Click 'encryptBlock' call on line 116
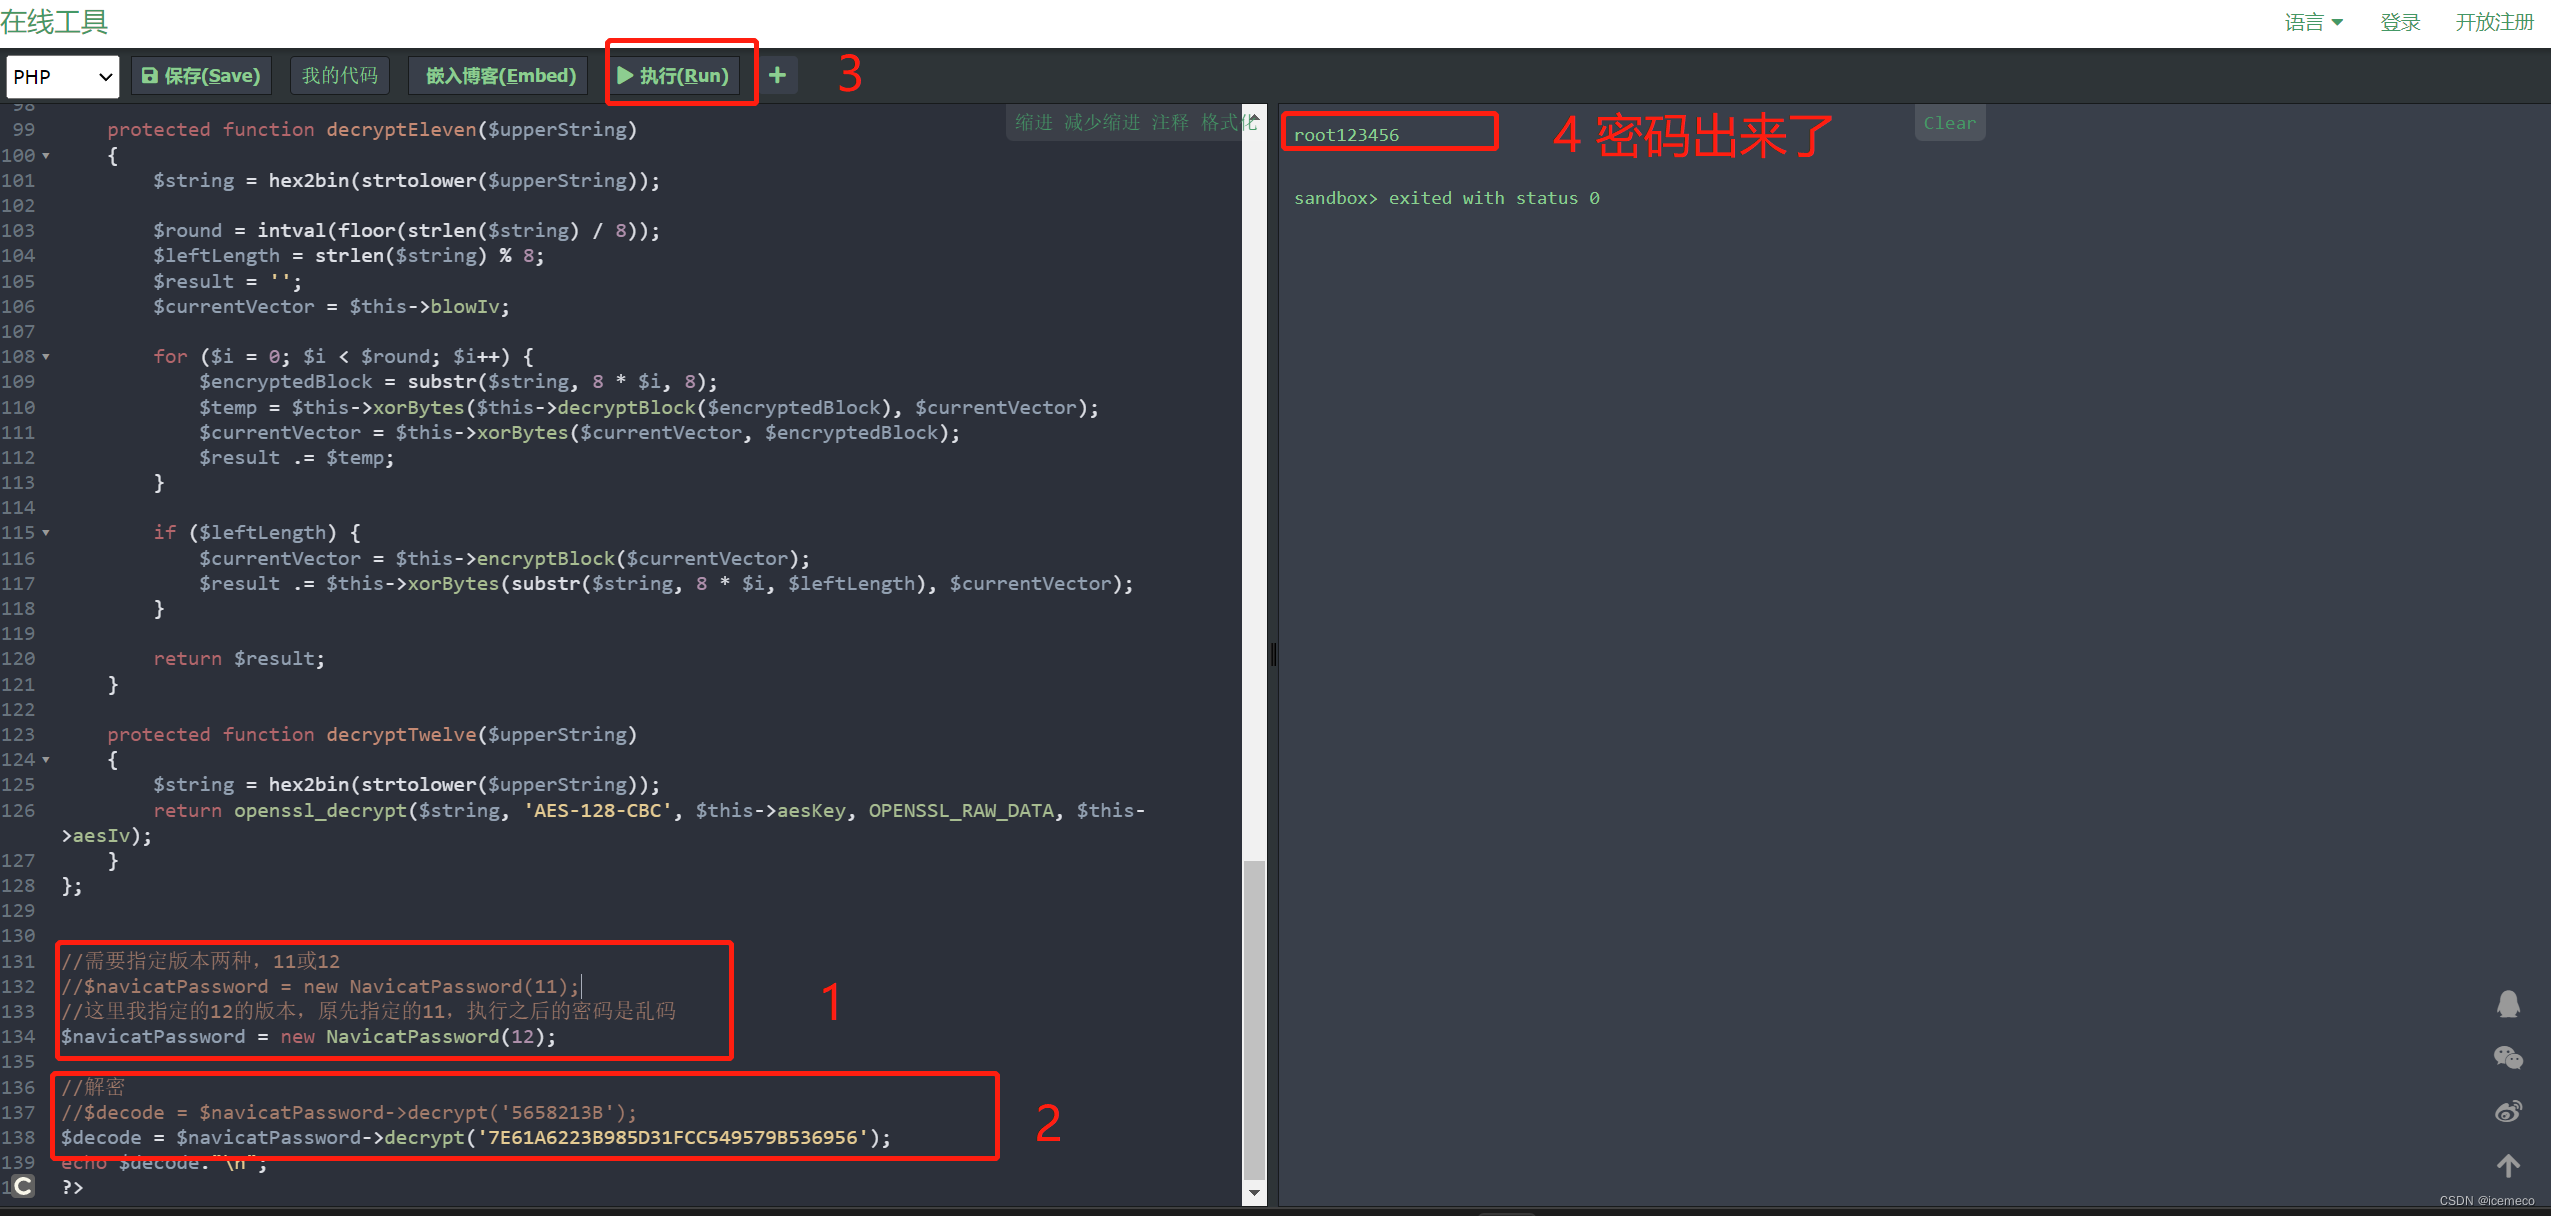The image size is (2551, 1216). pyautogui.click(x=545, y=559)
